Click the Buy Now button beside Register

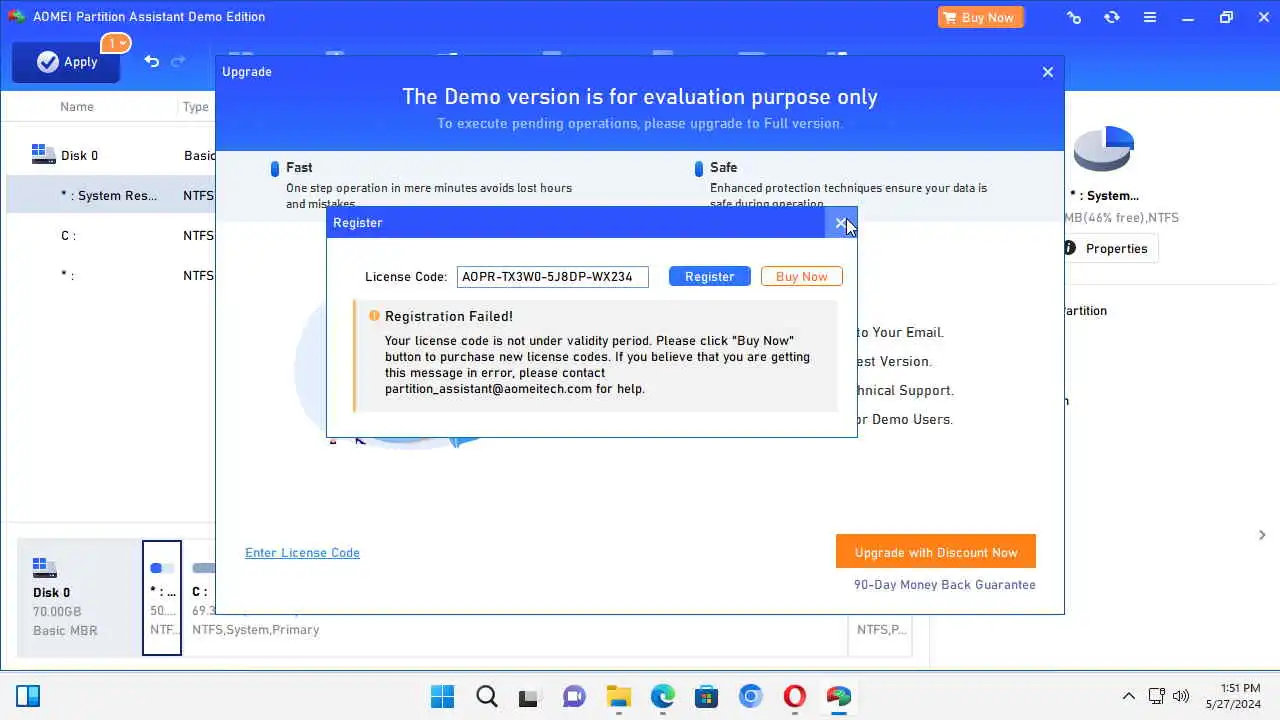point(801,276)
